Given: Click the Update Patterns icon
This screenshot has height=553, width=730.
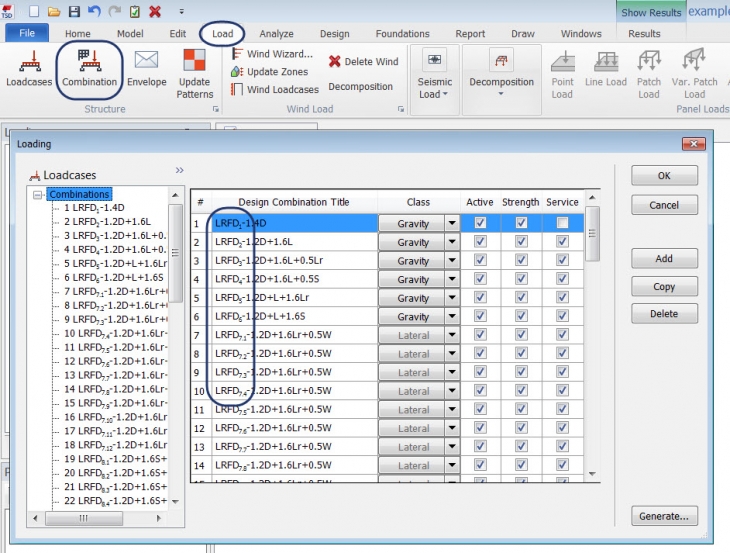Looking at the screenshot, I should coord(194,73).
